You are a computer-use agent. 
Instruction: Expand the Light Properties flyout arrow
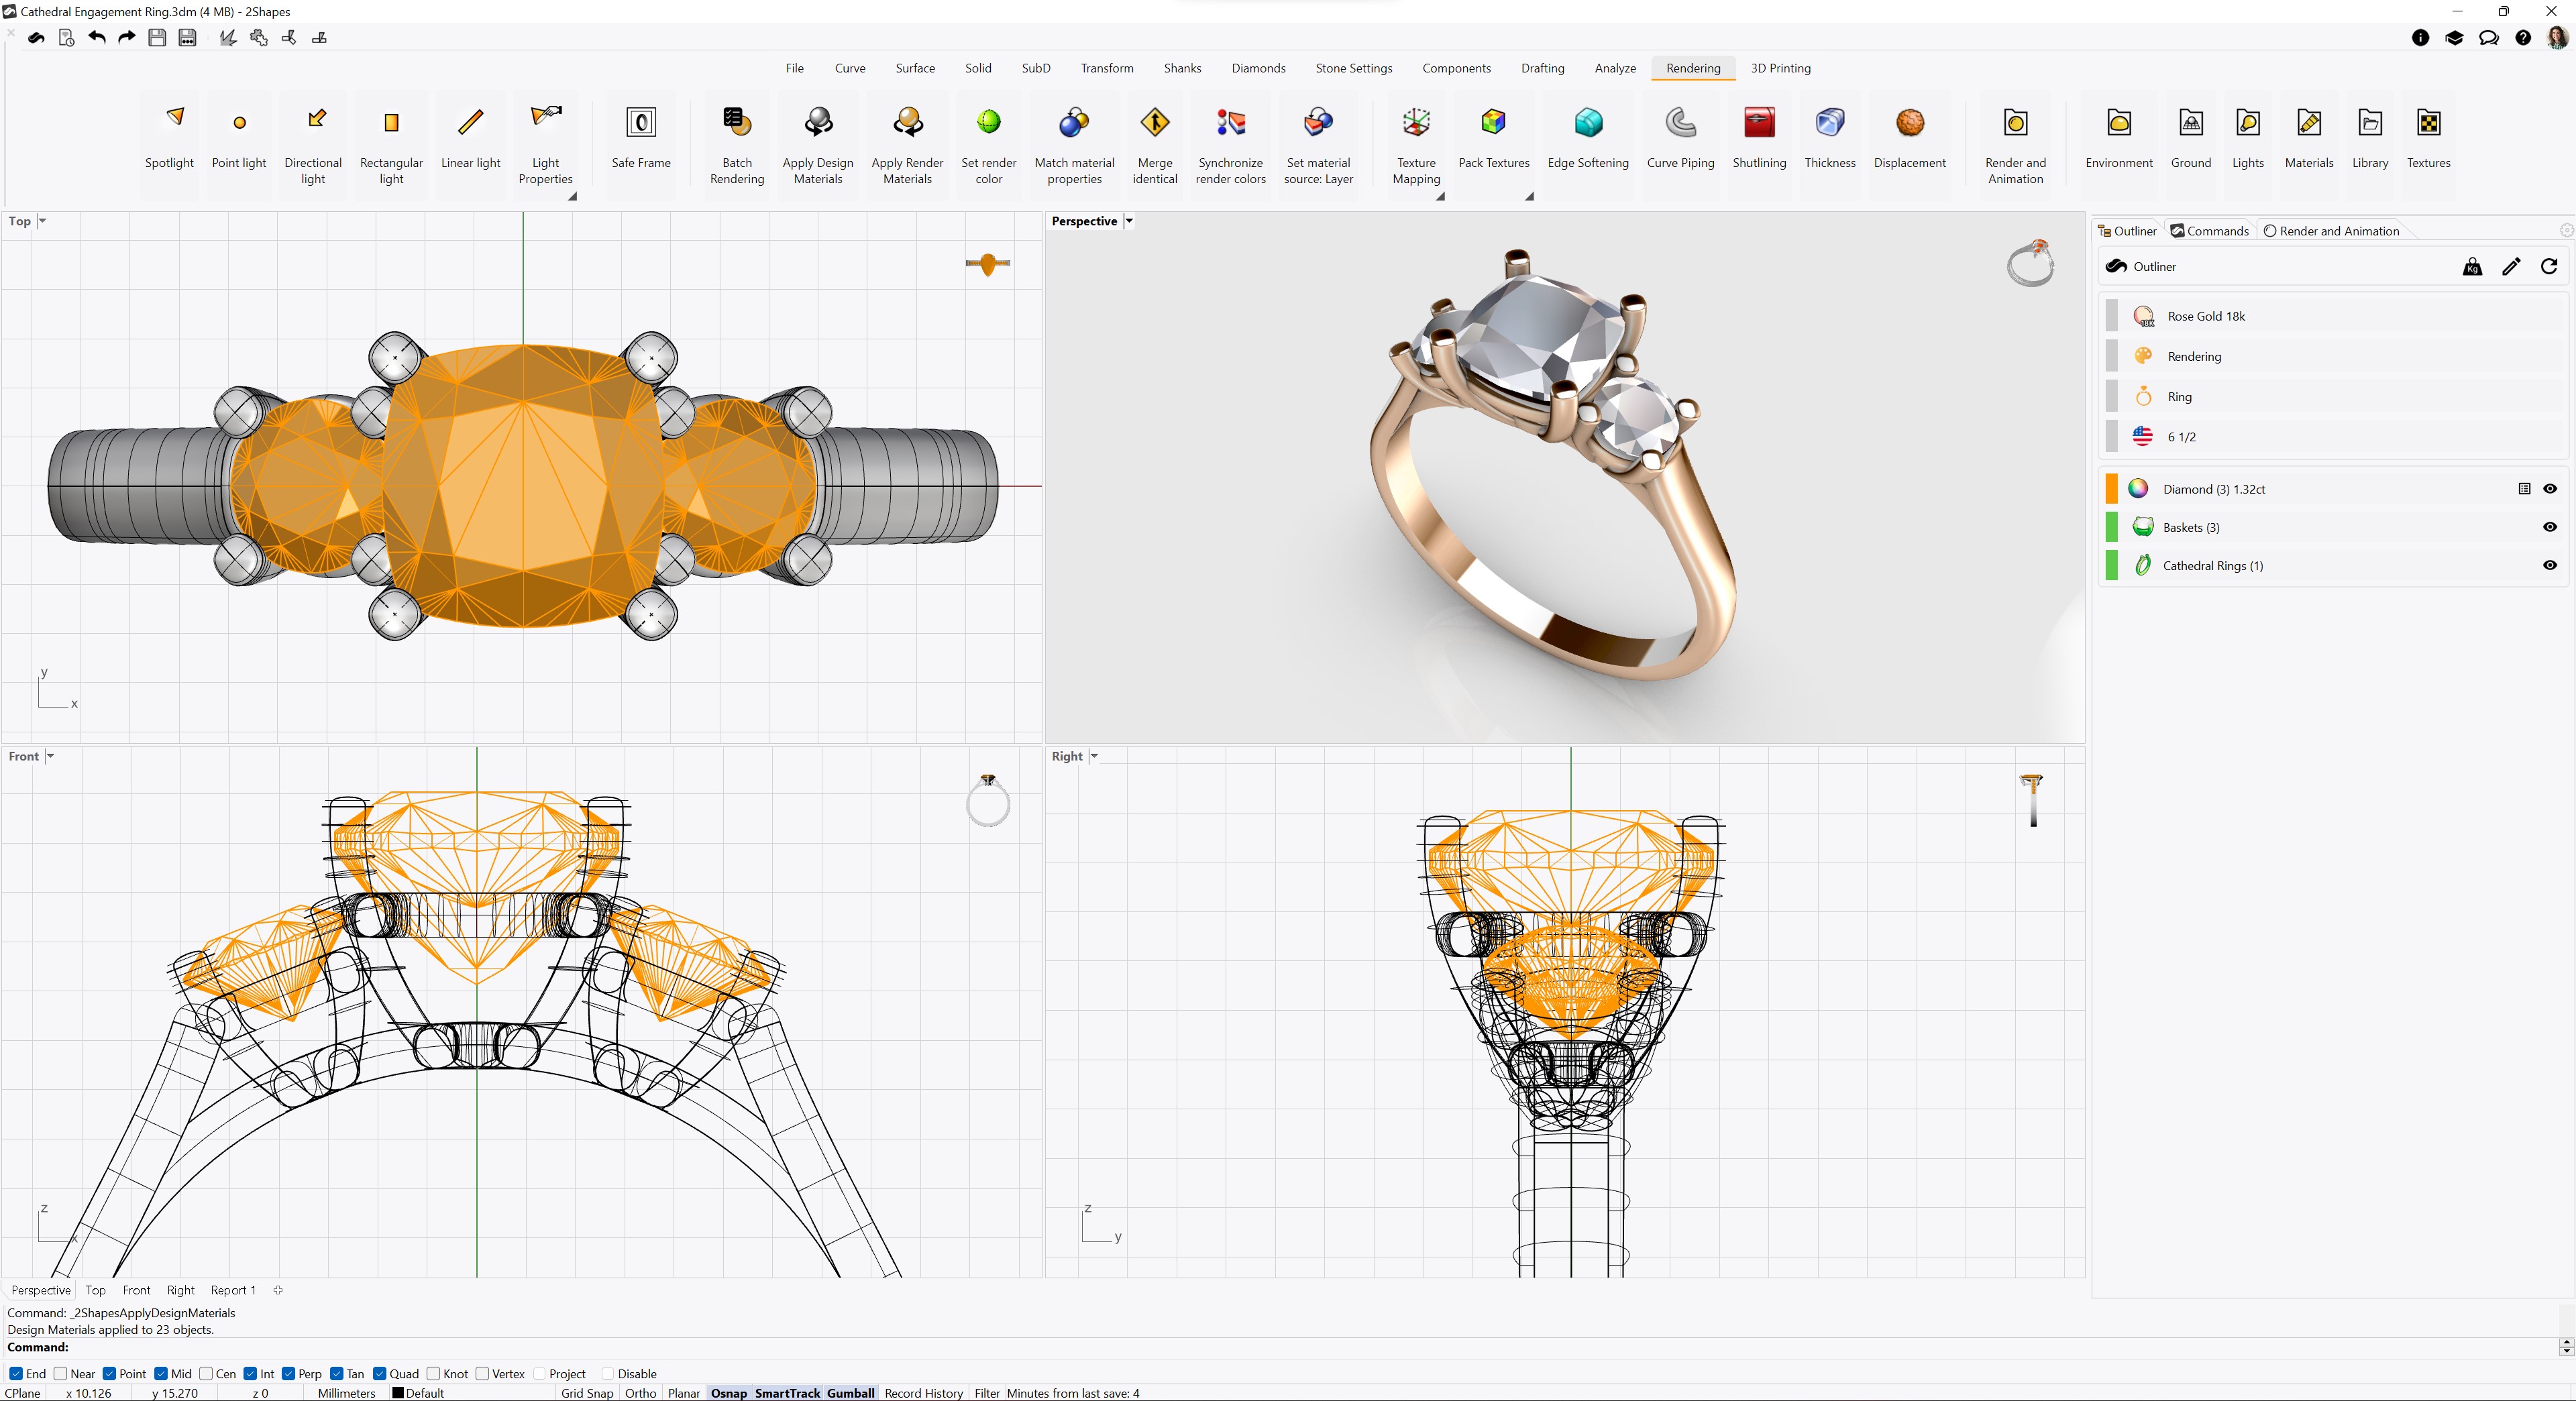pyautogui.click(x=573, y=196)
